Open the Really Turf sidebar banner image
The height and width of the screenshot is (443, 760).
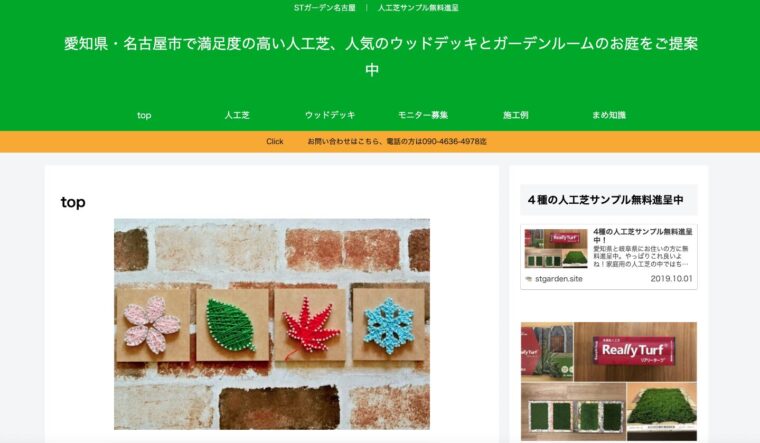click(x=609, y=381)
